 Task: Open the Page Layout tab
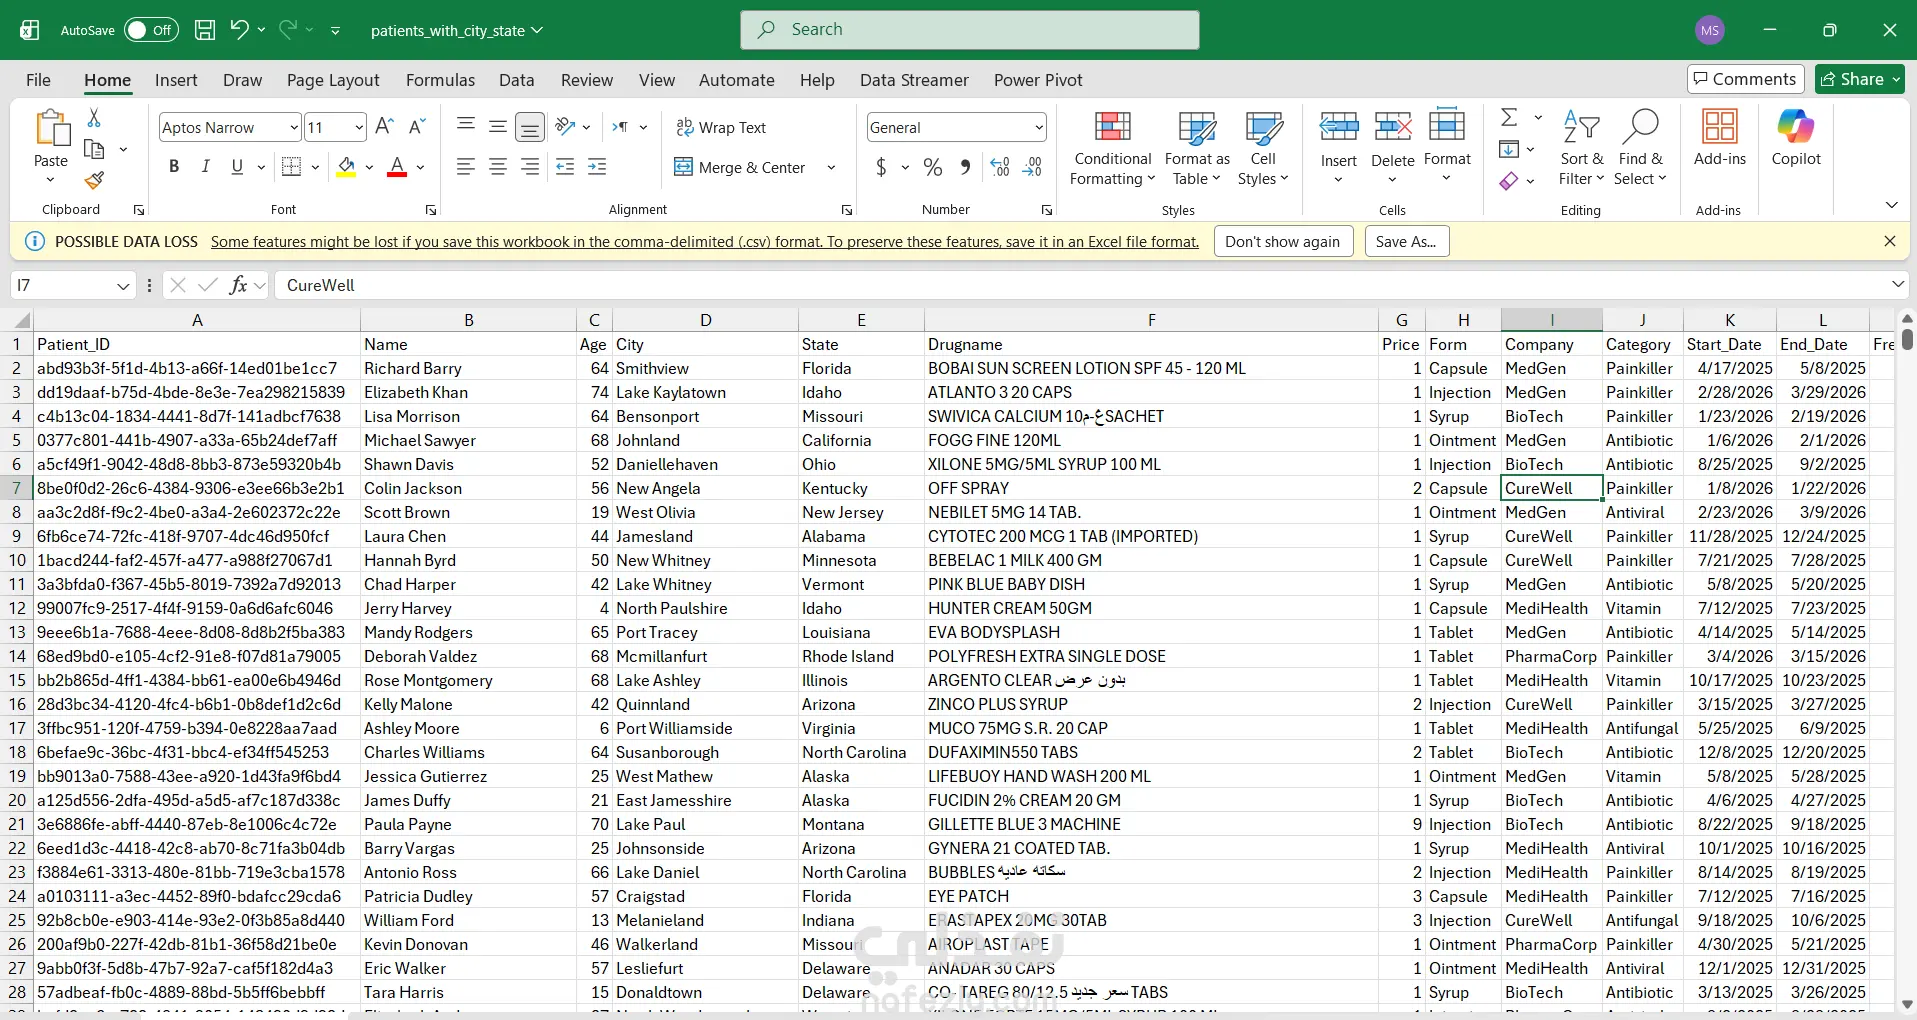click(333, 80)
